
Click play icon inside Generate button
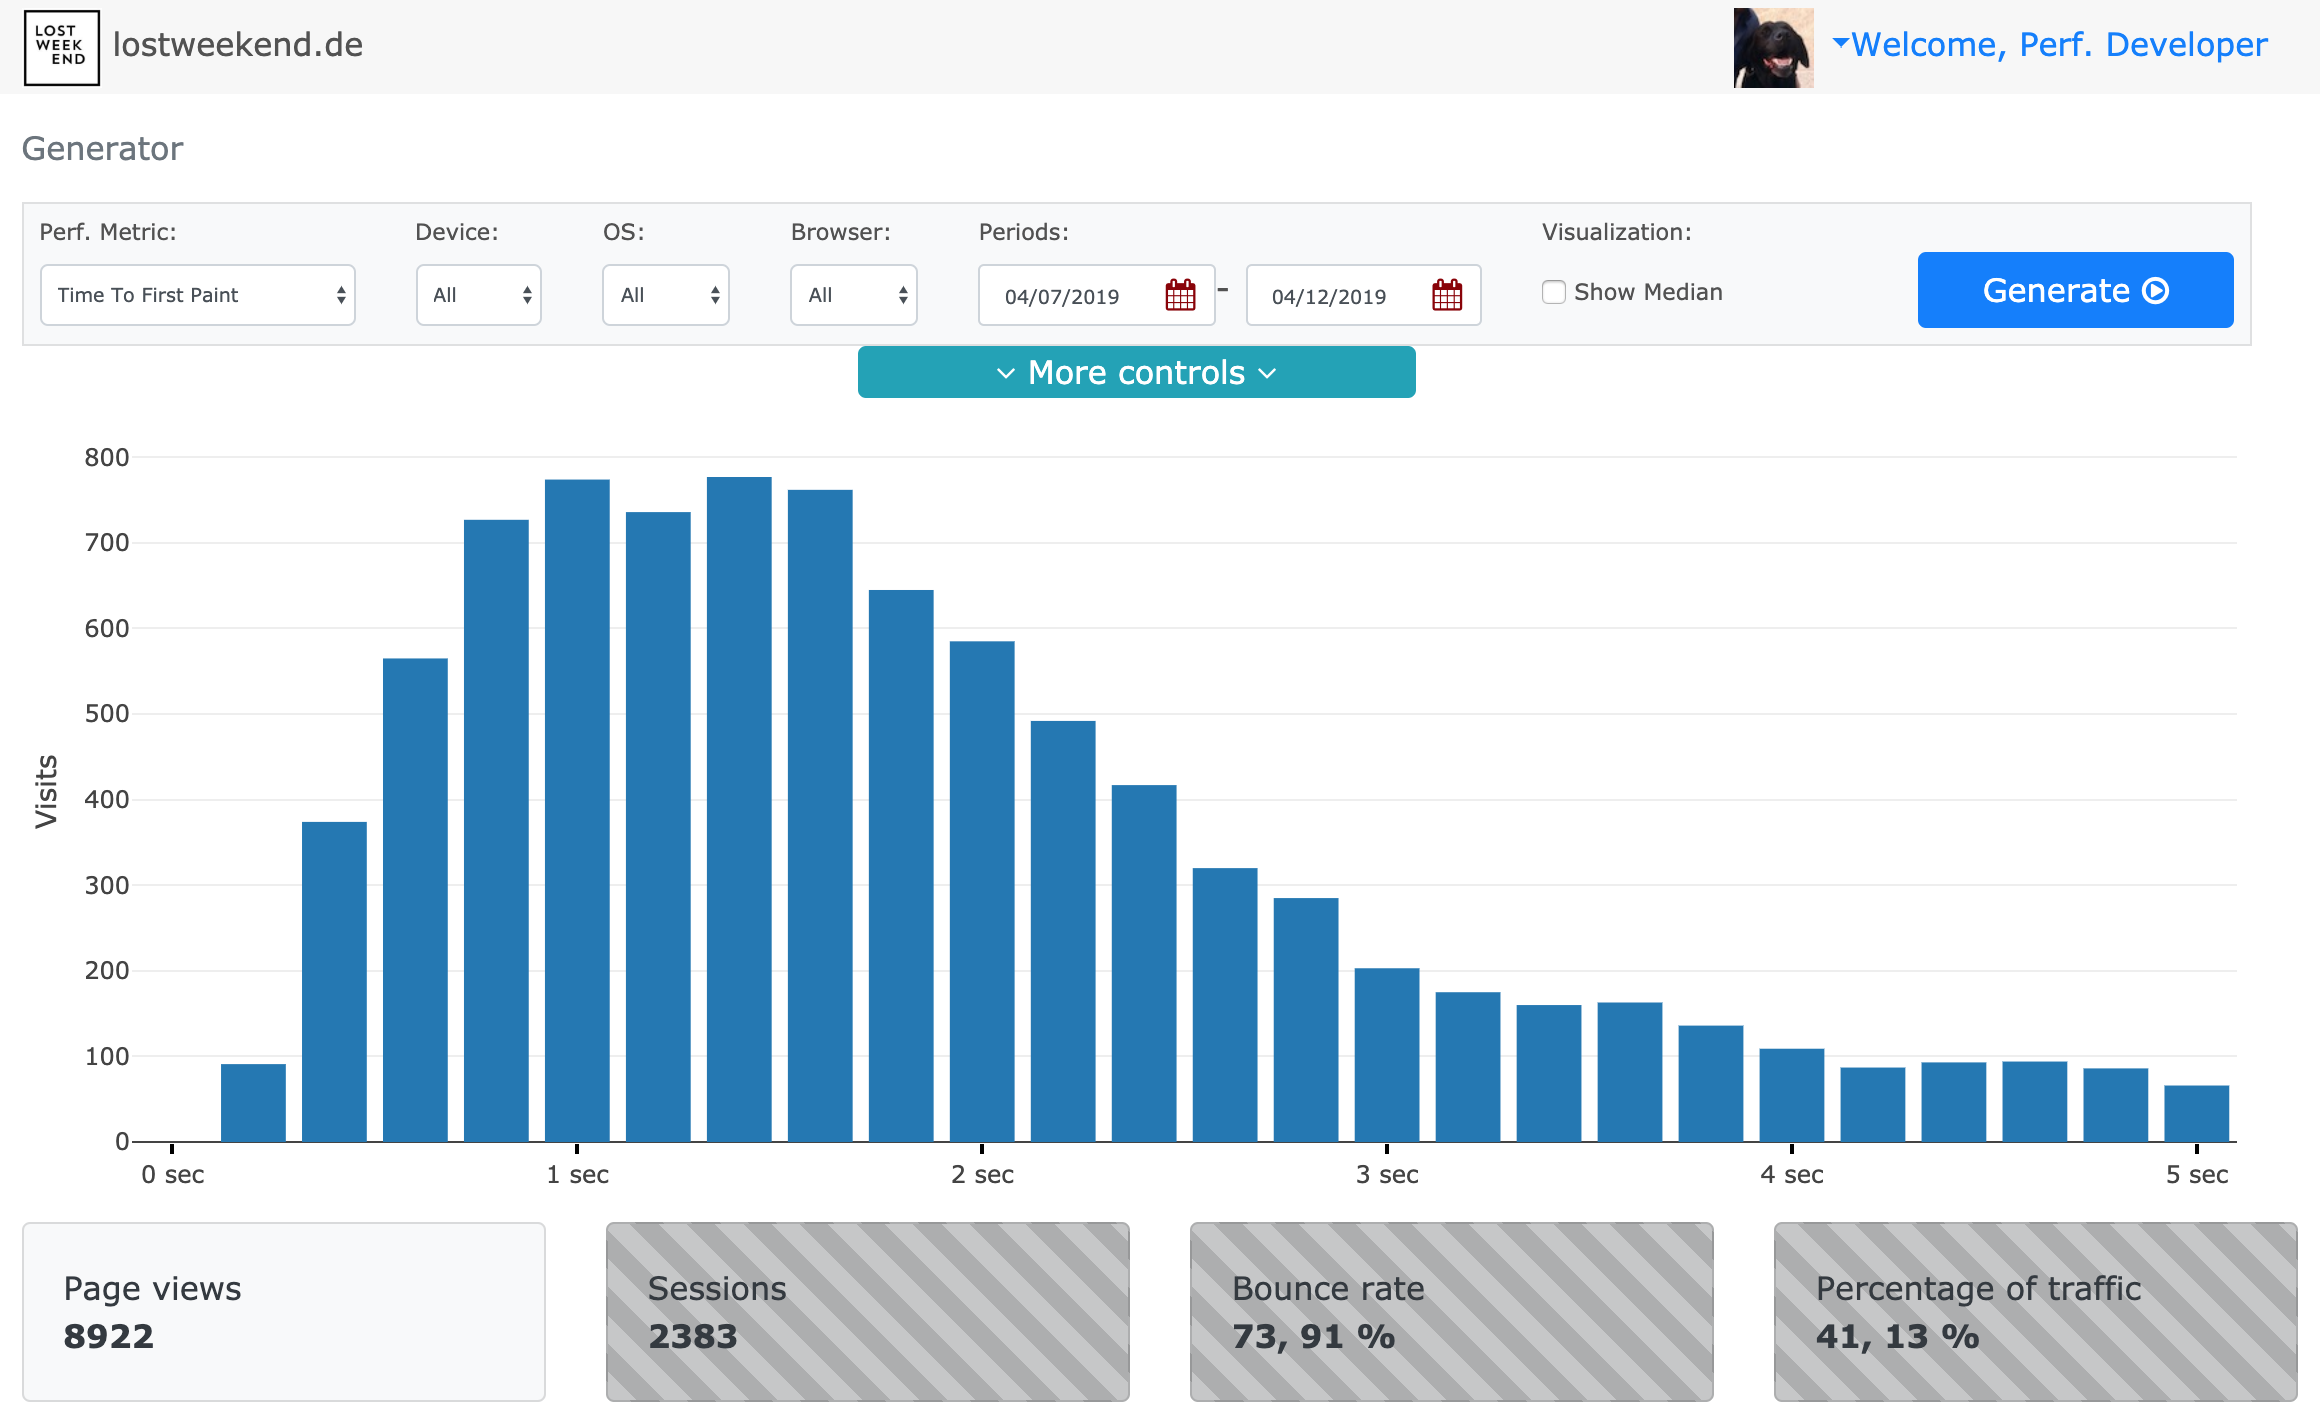2156,291
